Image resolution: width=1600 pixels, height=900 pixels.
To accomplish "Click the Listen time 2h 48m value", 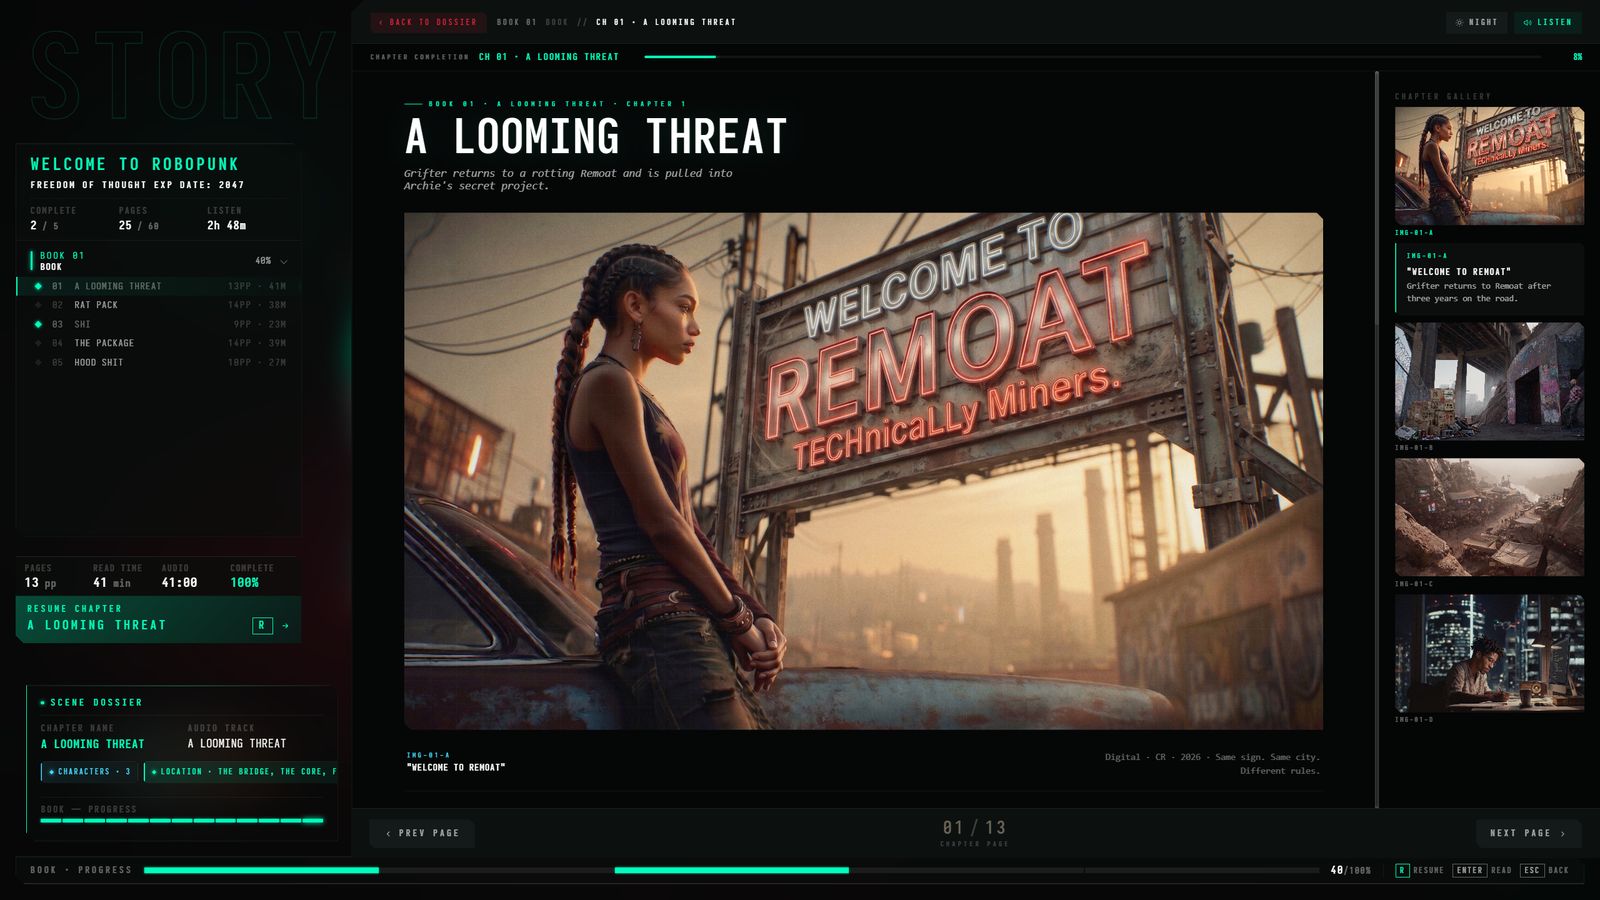I will pyautogui.click(x=226, y=226).
